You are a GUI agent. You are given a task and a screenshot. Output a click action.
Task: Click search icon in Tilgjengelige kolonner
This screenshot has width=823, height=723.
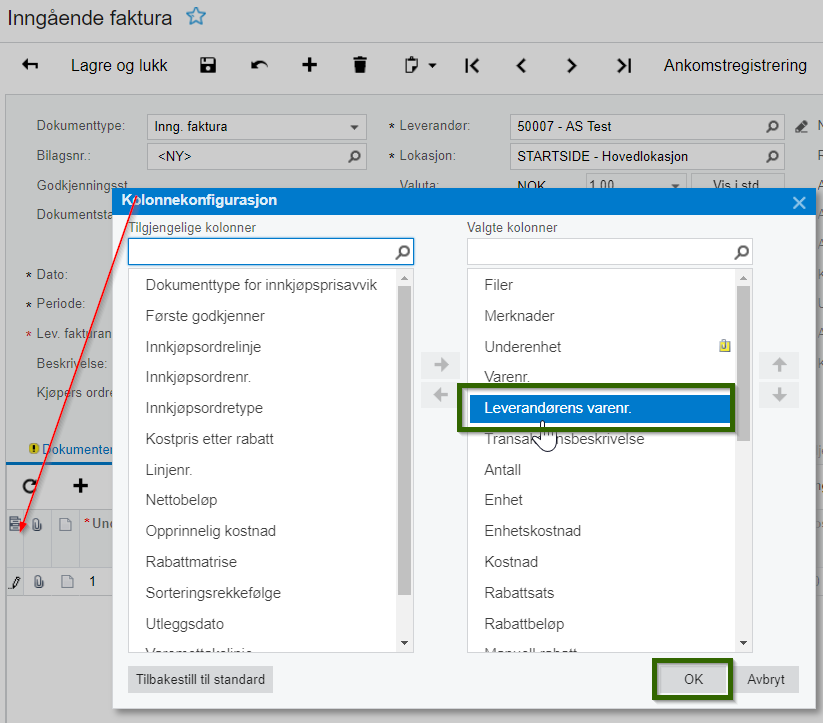click(403, 252)
